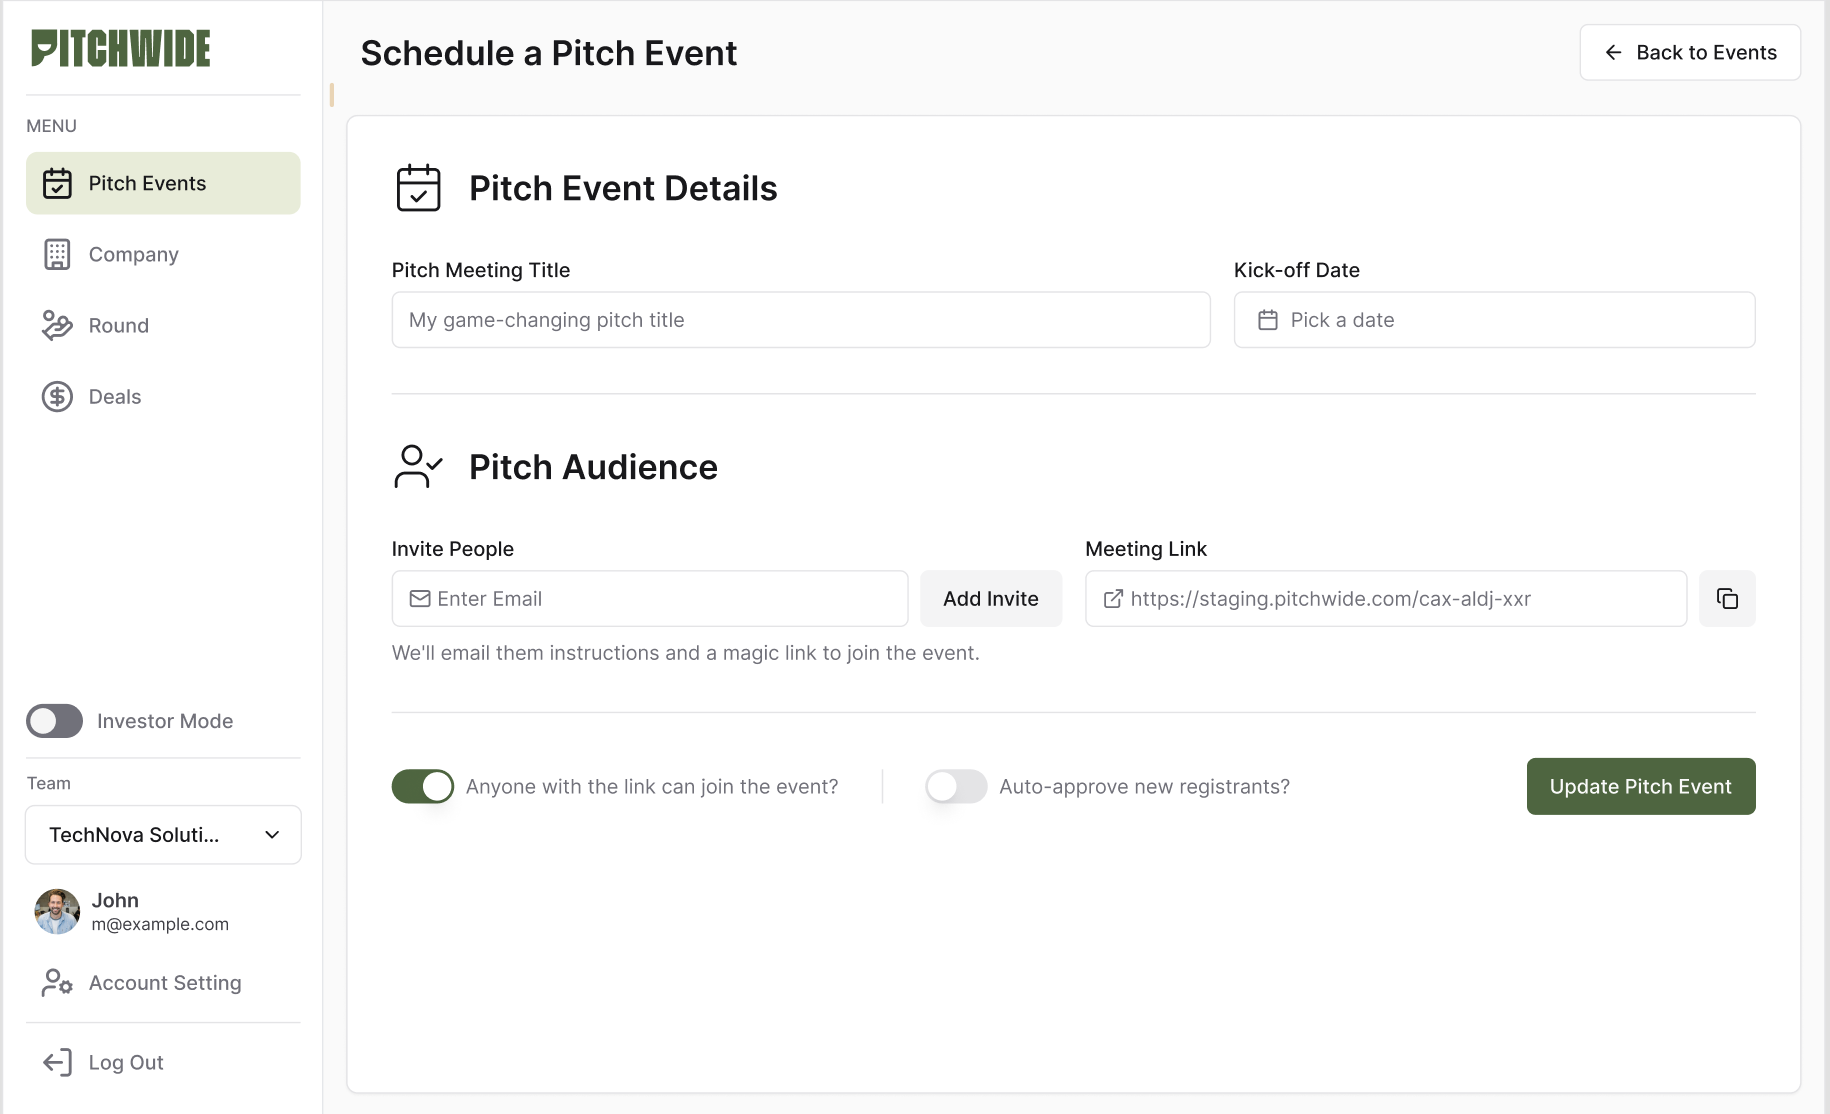This screenshot has height=1114, width=1830.
Task: Select Pitch Events in the menu
Action: [145, 183]
